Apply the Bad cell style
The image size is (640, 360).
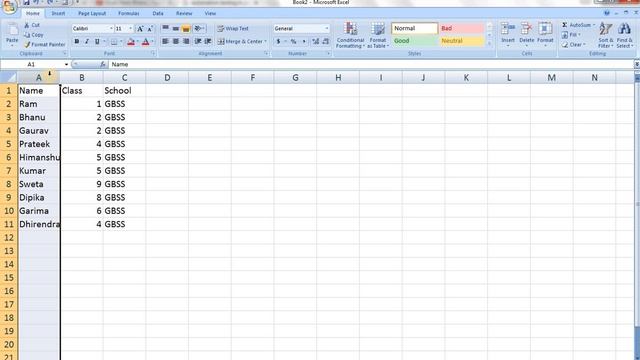[x=462, y=29]
